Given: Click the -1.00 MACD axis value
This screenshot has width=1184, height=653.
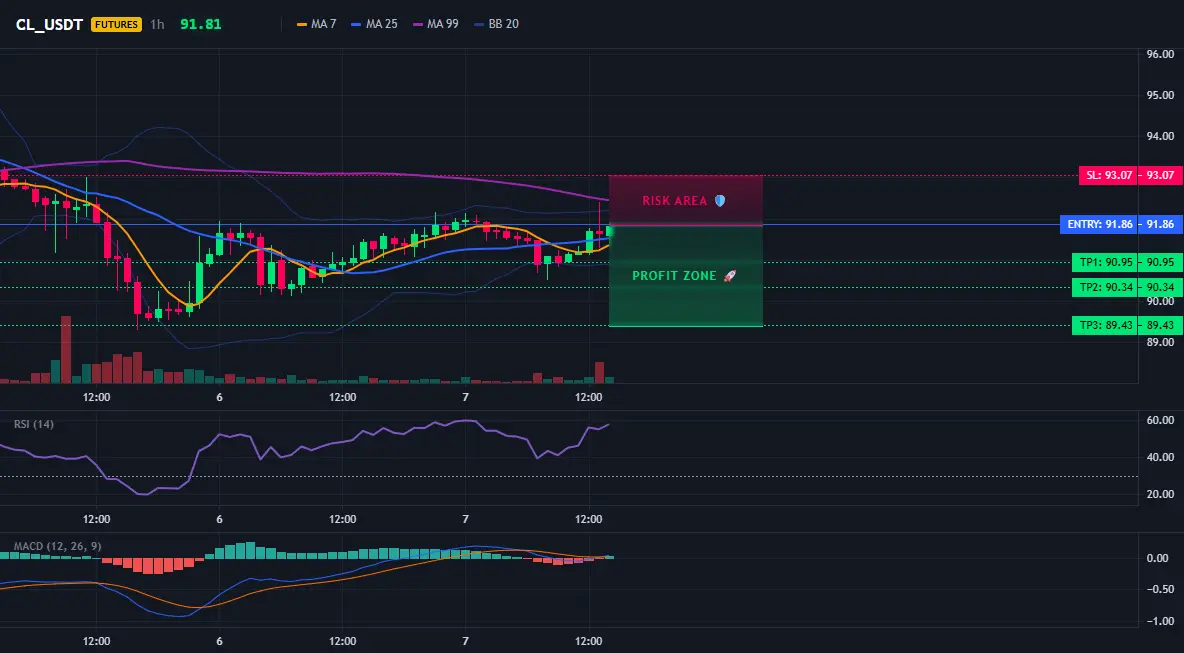Looking at the screenshot, I should pyautogui.click(x=1159, y=621).
